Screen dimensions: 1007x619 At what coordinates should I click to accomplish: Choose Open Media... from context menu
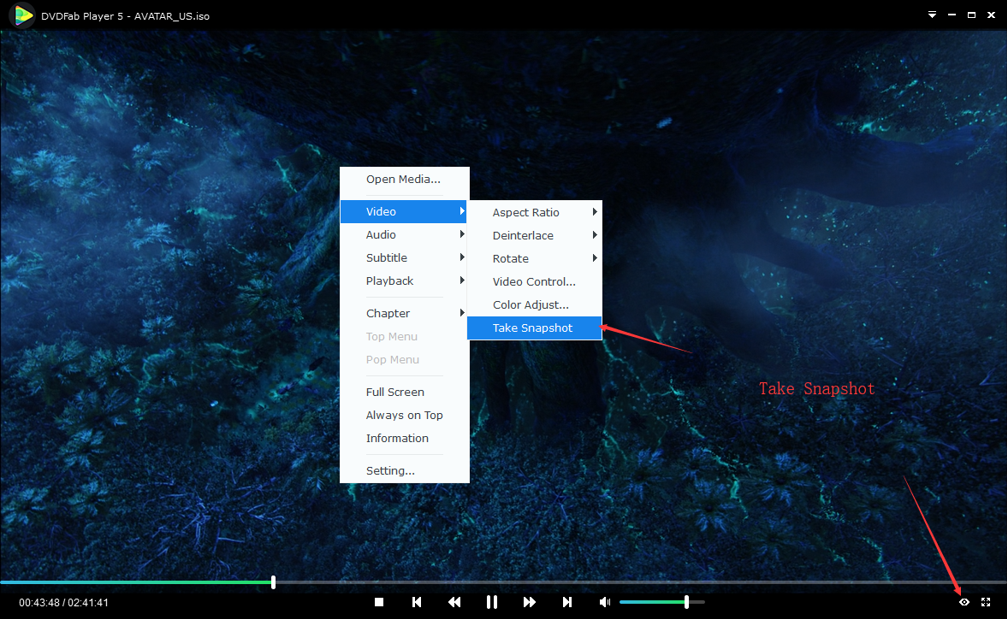tap(405, 179)
